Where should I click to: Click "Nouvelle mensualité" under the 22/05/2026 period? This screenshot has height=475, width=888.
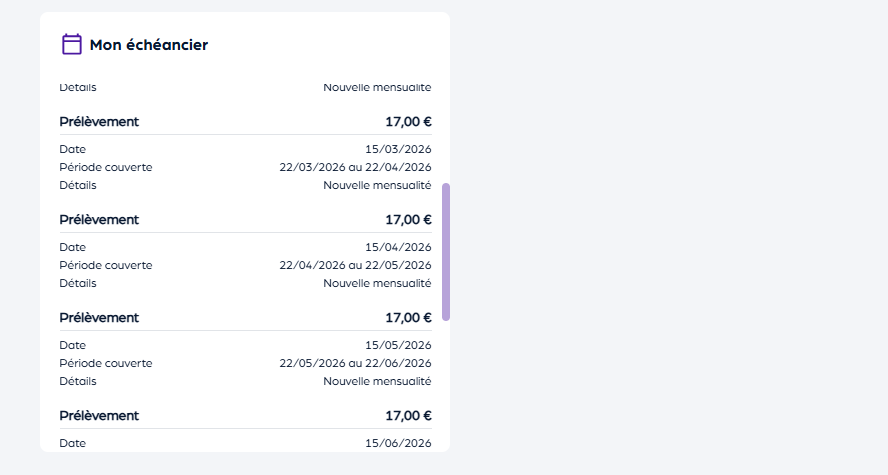pyautogui.click(x=377, y=381)
